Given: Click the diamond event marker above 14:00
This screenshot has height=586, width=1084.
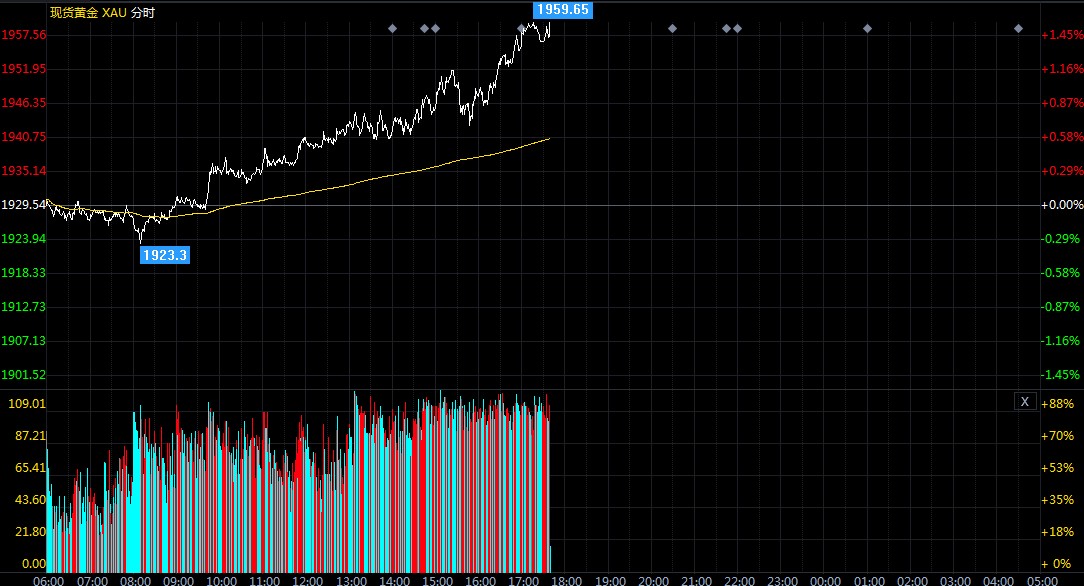Looking at the screenshot, I should click(x=393, y=28).
